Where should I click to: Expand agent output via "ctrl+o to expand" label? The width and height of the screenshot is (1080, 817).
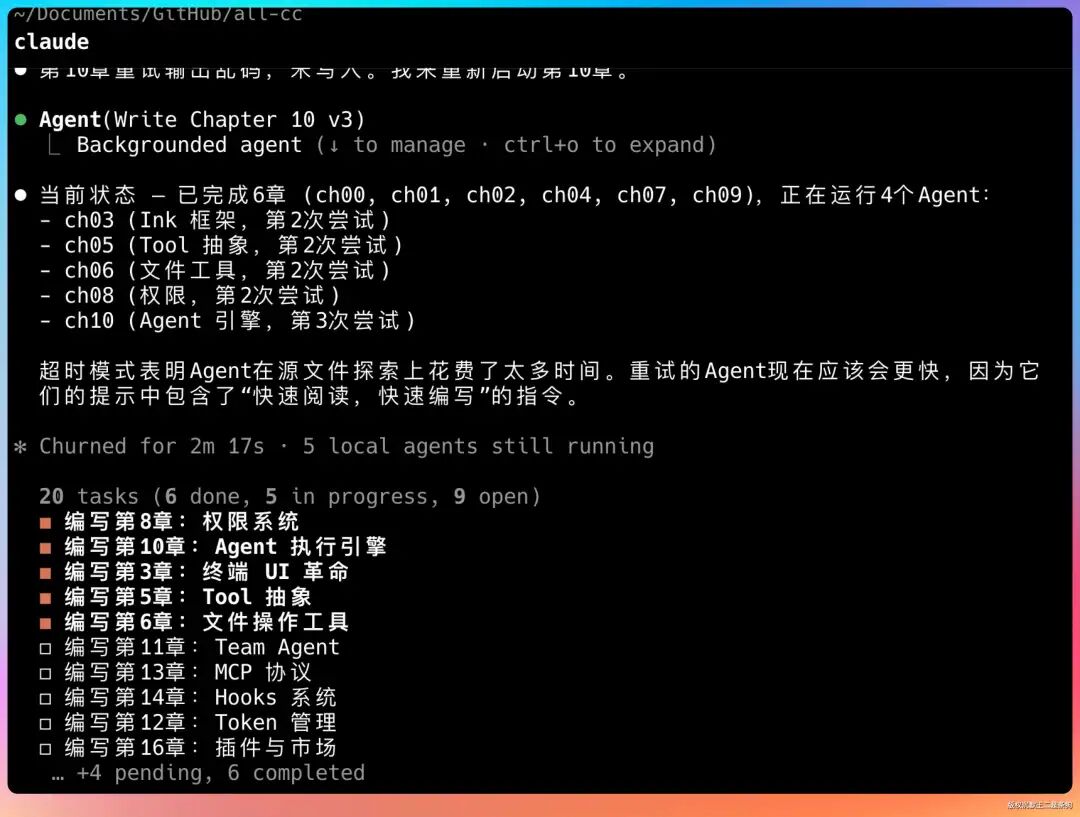tap(605, 145)
